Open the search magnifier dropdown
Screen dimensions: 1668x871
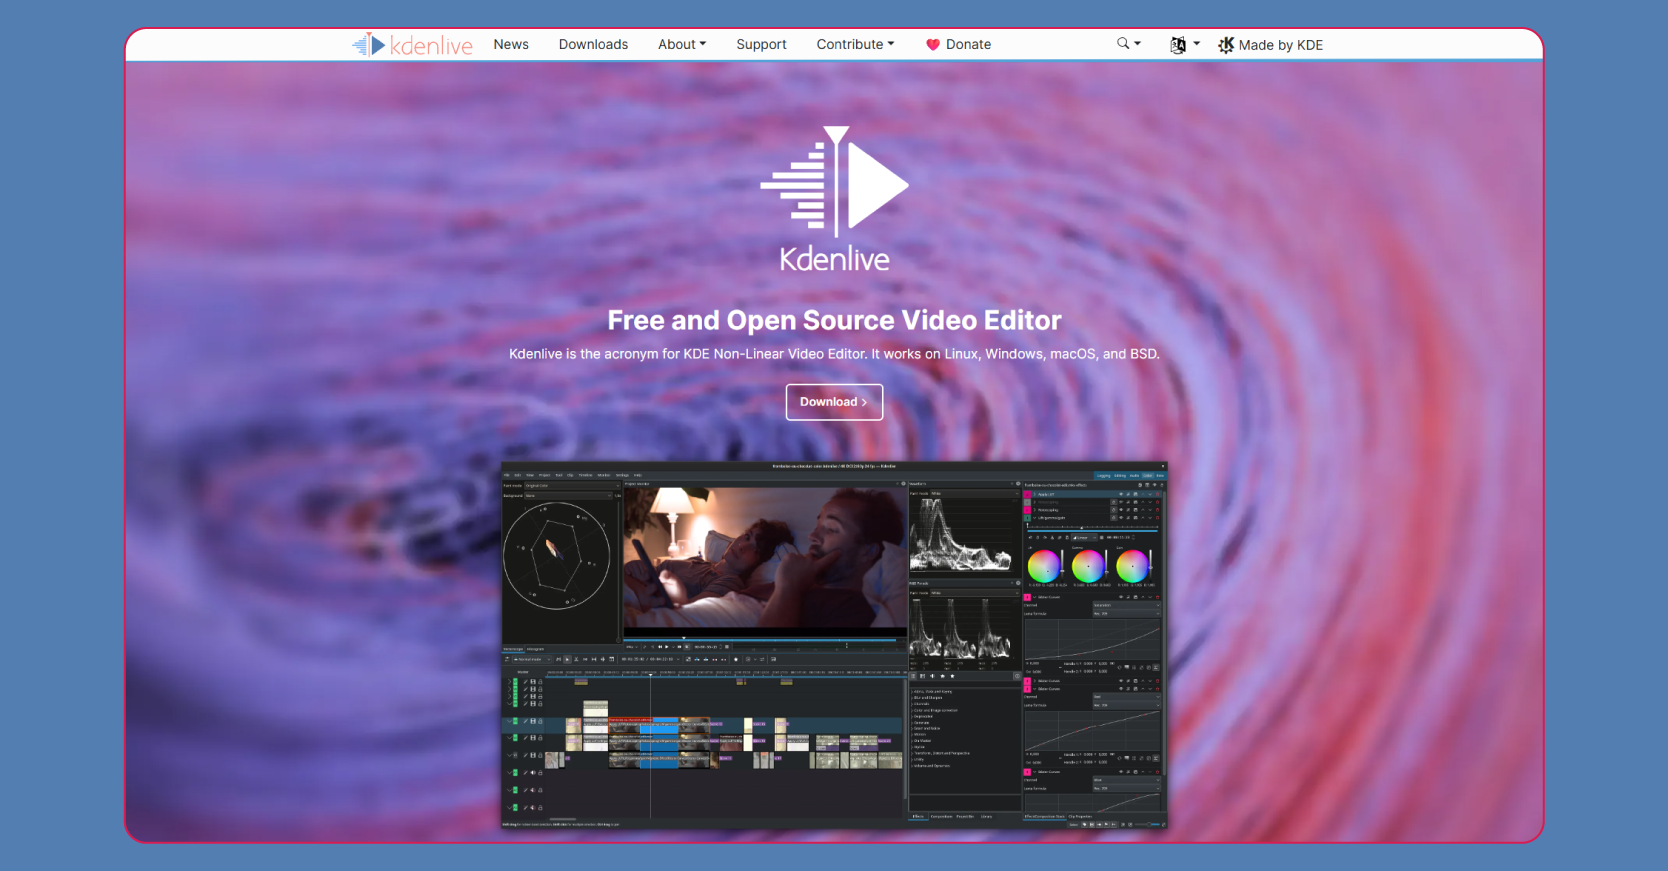tap(1129, 44)
